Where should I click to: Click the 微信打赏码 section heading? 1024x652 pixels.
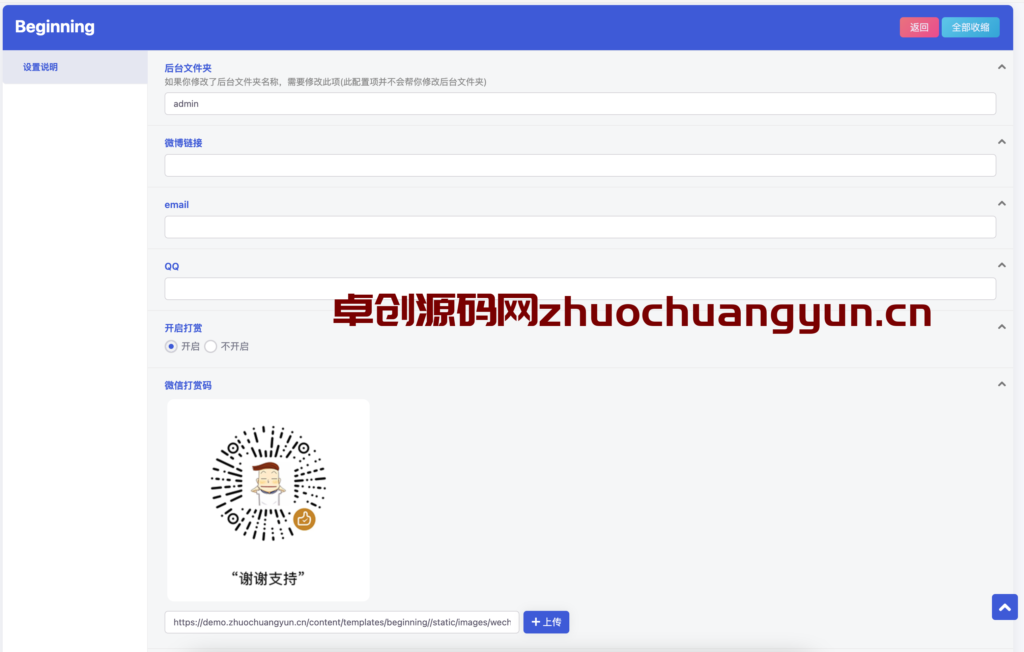188,385
